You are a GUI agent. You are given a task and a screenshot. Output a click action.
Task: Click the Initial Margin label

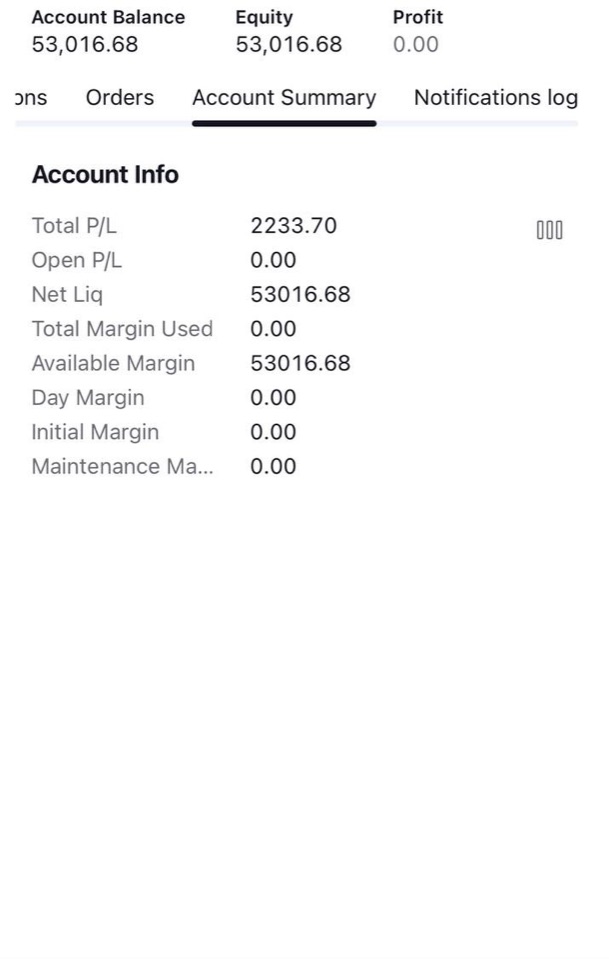[x=95, y=432]
